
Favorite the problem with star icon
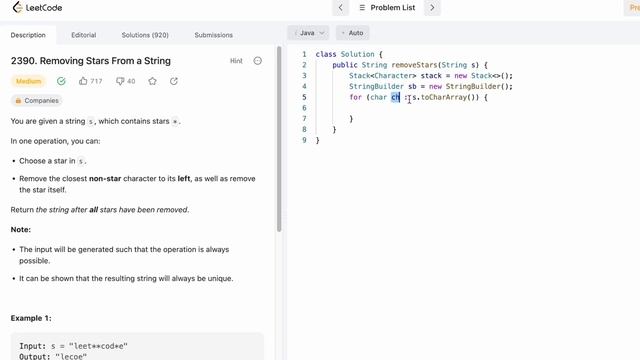(x=152, y=81)
